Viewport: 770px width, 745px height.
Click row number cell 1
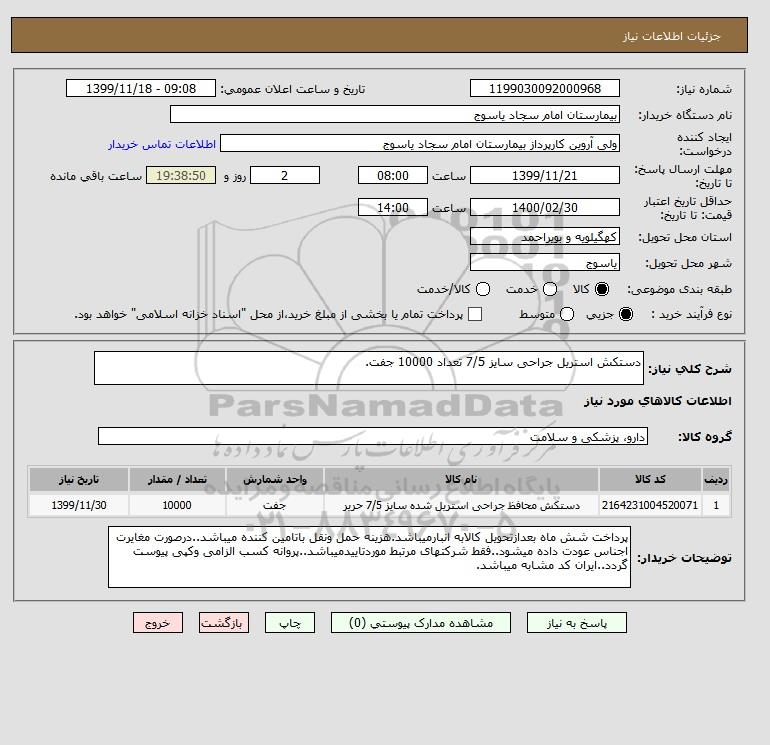point(716,505)
